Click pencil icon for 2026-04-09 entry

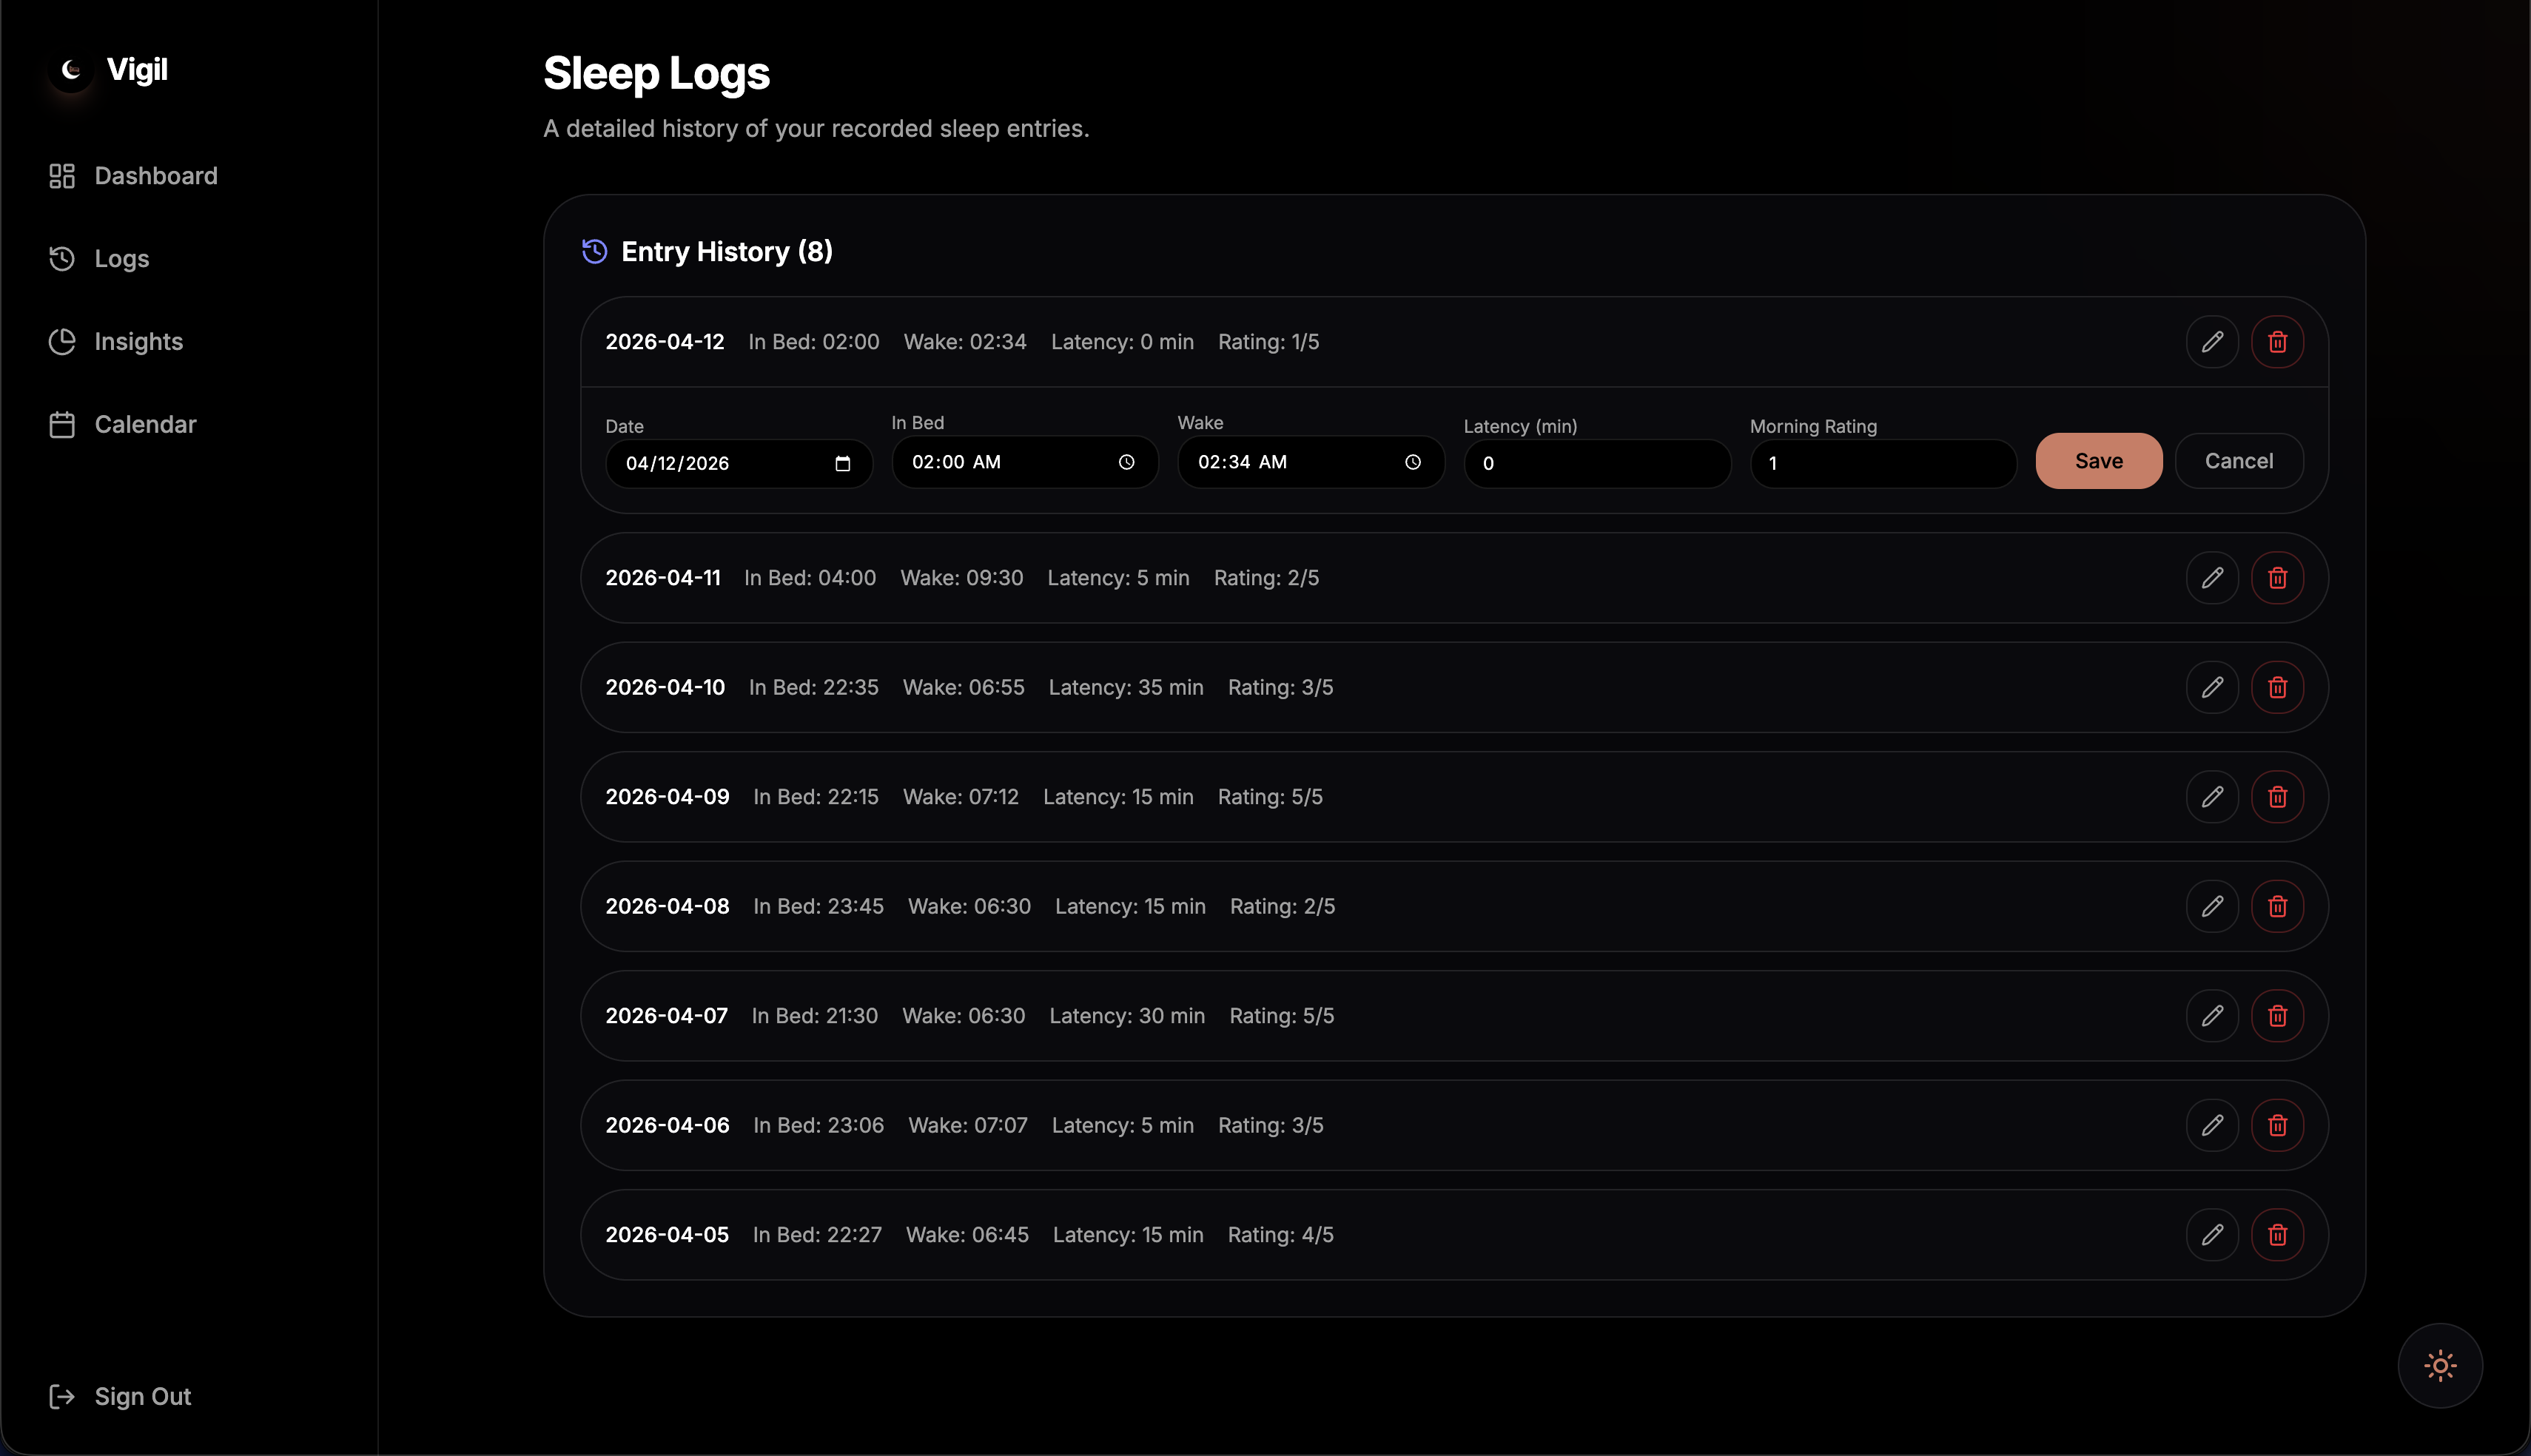pos(2212,797)
